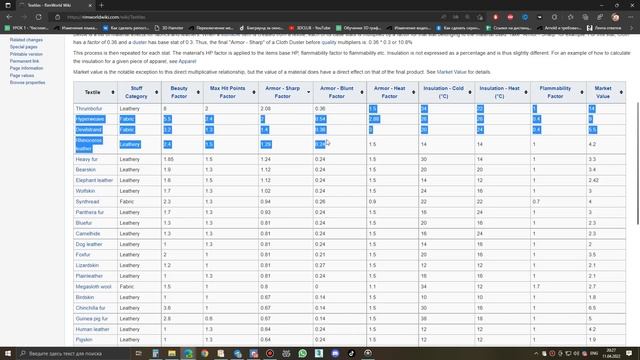640x360 pixels.
Task: Open the Dog leather textile link
Action: coord(89,244)
